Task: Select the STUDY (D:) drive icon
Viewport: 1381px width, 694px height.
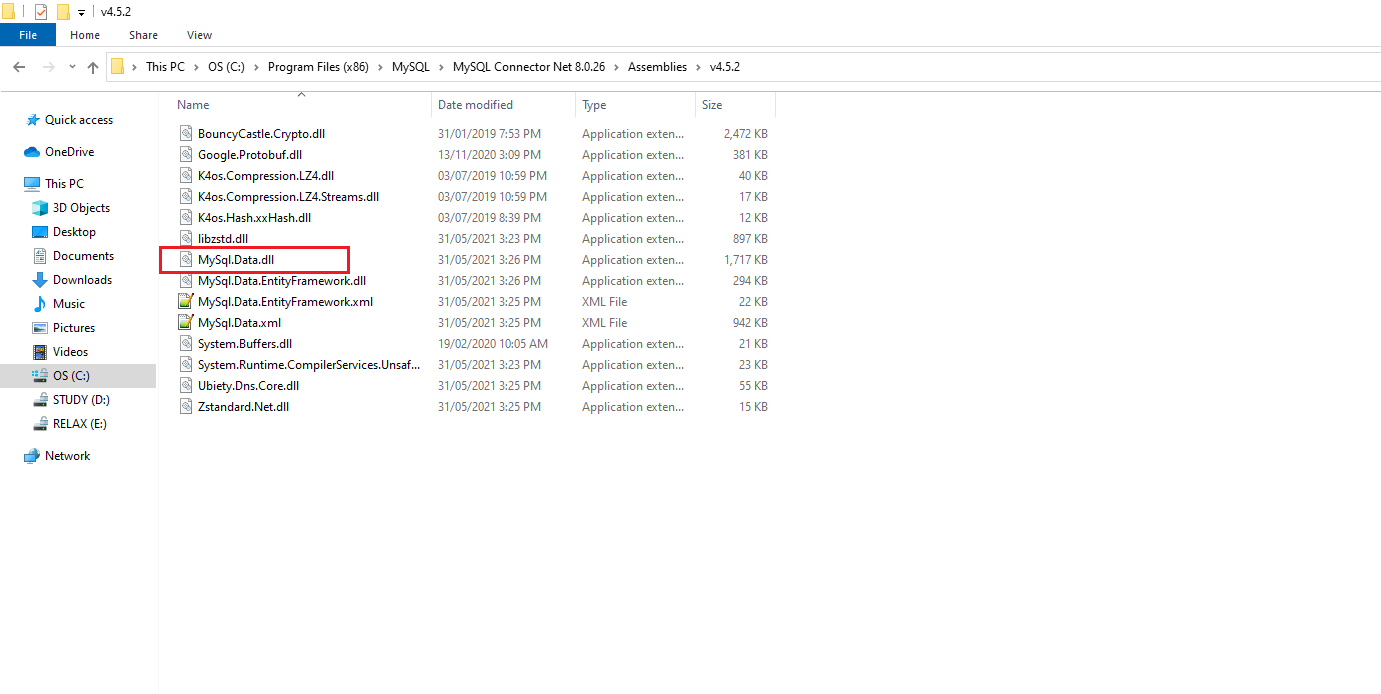Action: click(40, 400)
